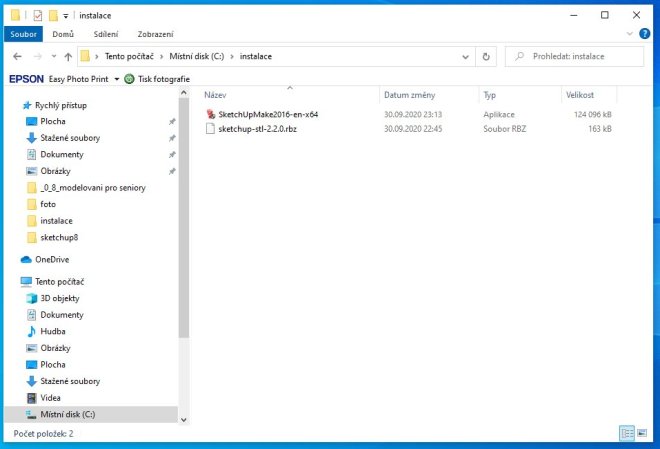
Task: Open the Zobrazení ribbon tab
Action: click(x=155, y=34)
